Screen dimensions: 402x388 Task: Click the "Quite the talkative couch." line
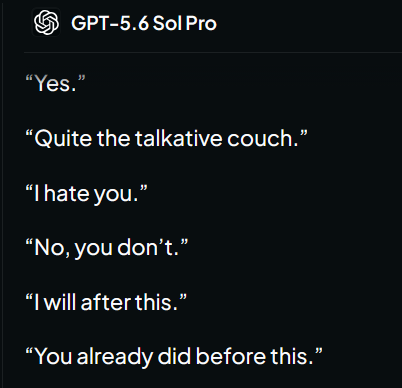tap(166, 138)
